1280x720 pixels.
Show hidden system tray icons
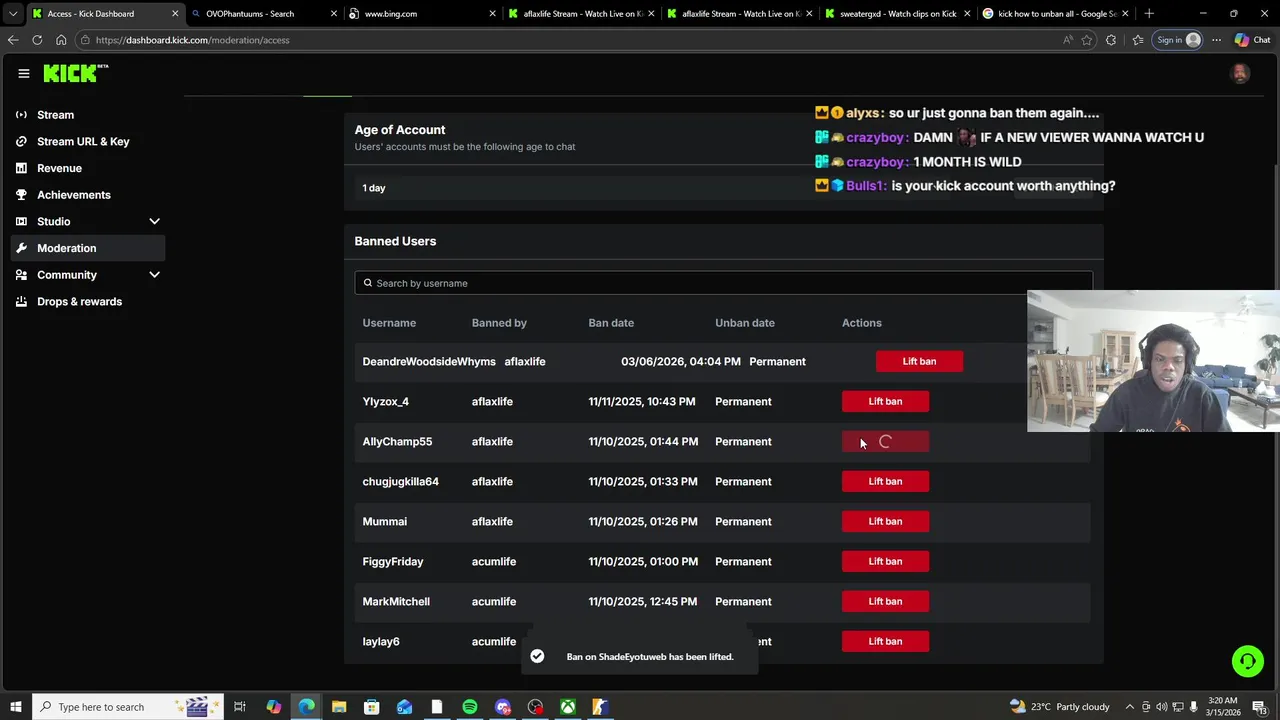coord(1130,707)
